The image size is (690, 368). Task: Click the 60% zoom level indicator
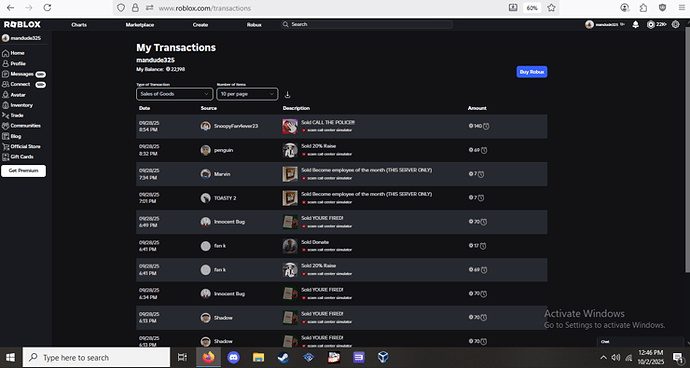tap(532, 7)
